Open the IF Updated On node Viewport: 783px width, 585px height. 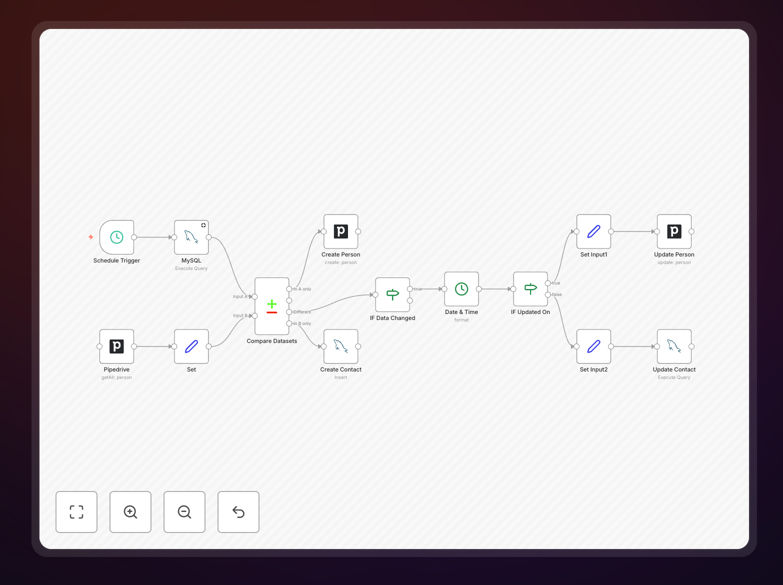(x=530, y=289)
